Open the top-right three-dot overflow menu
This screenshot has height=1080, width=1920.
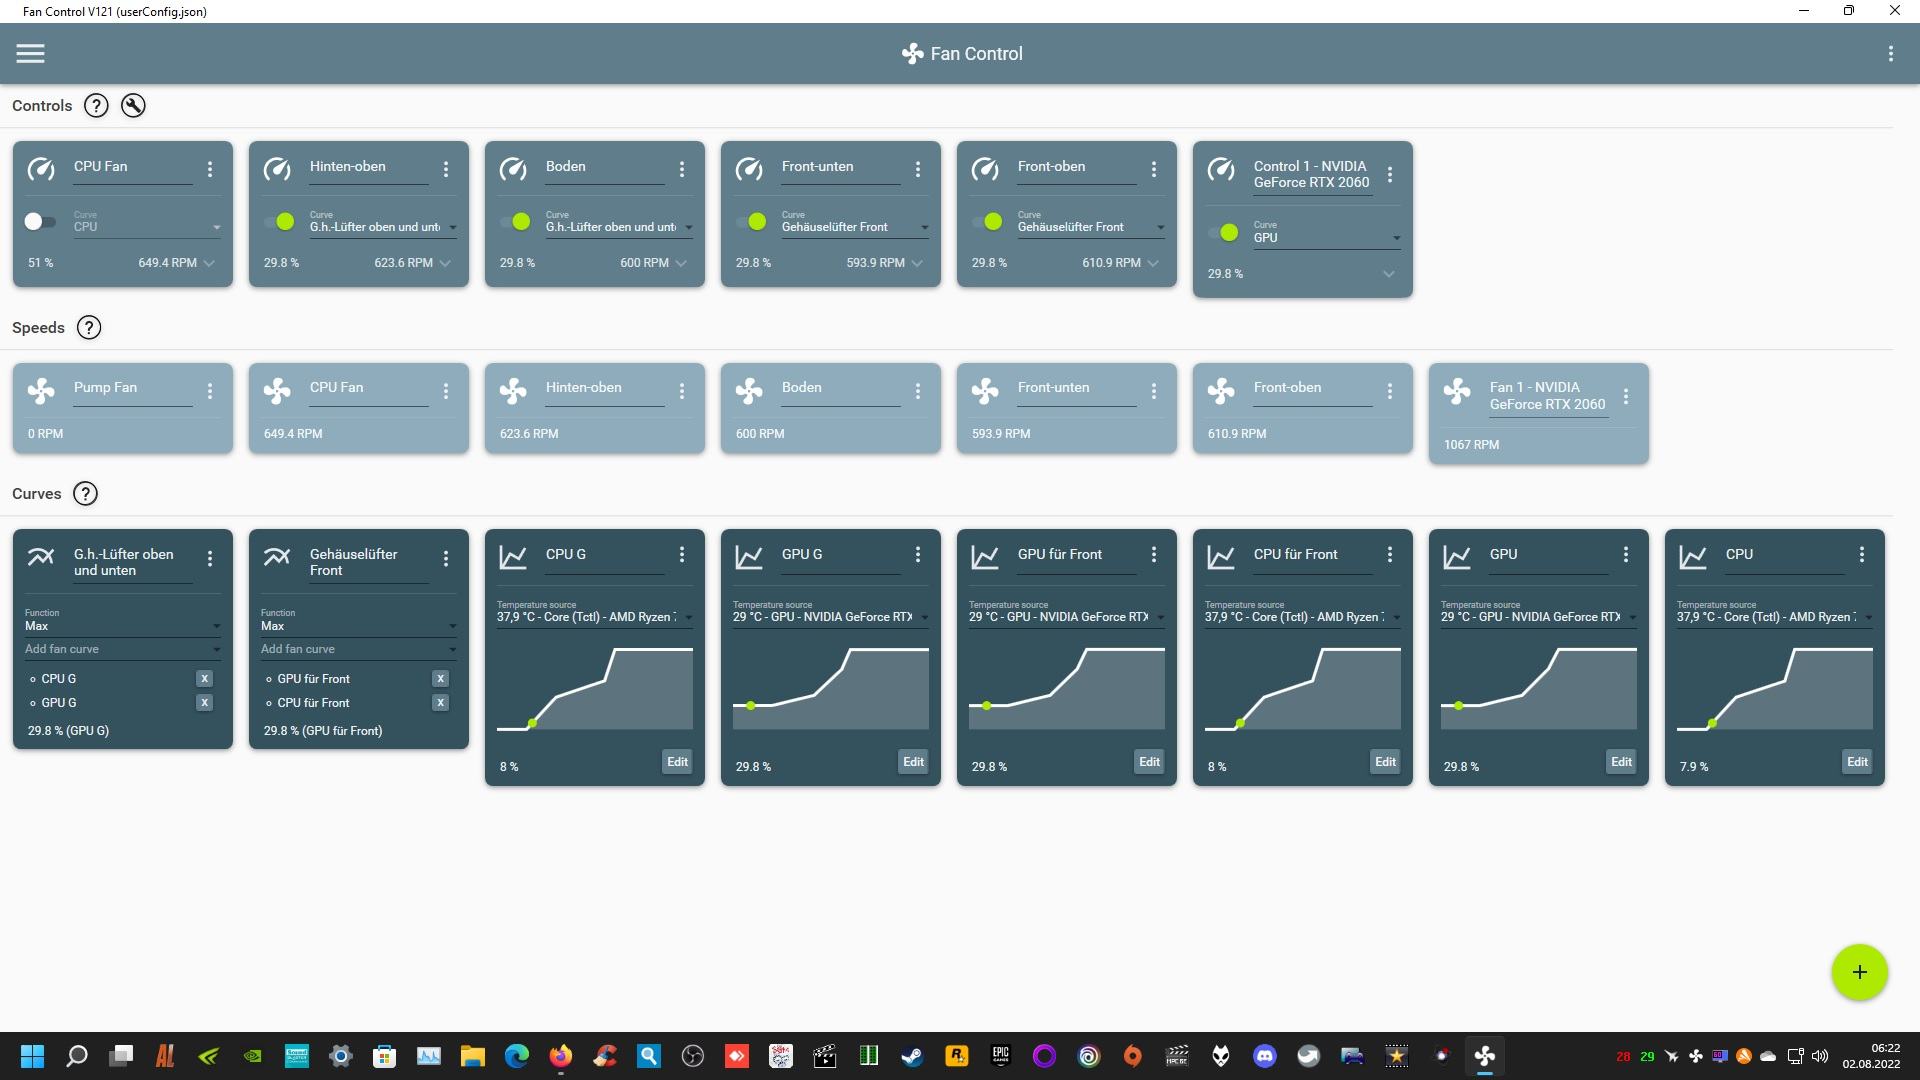click(x=1890, y=54)
